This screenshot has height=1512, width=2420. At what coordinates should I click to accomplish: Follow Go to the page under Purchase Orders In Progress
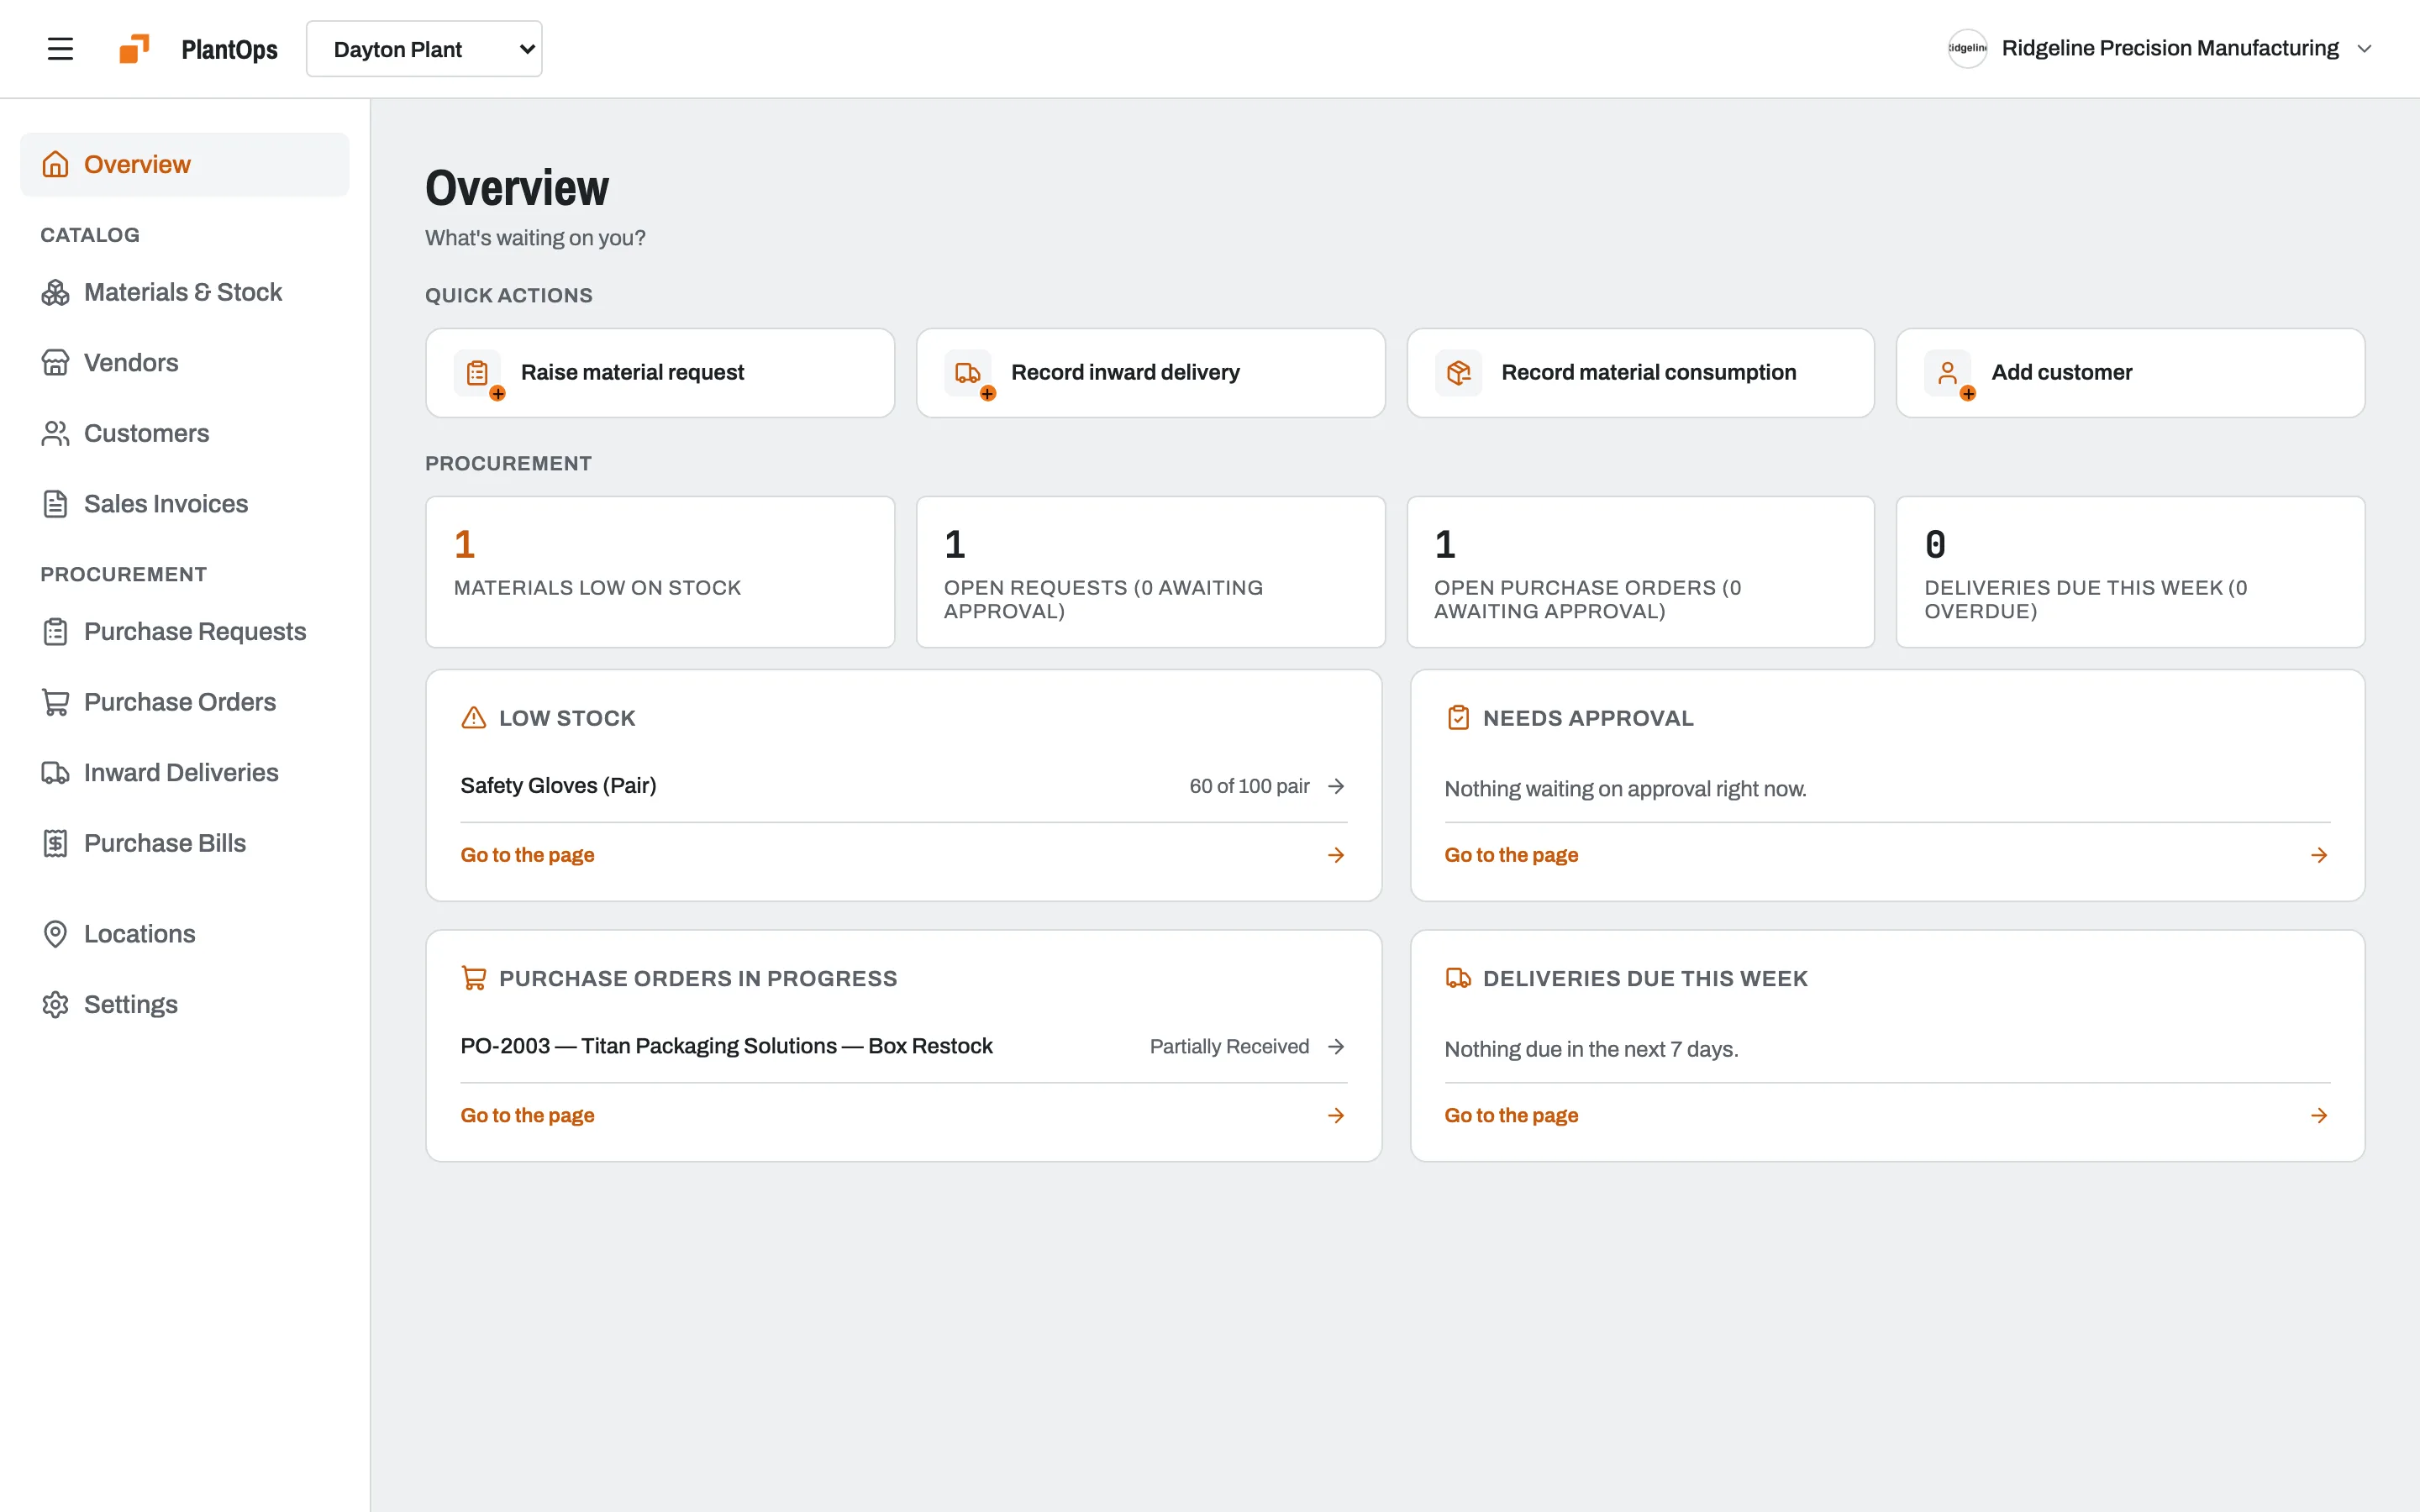pos(903,1115)
